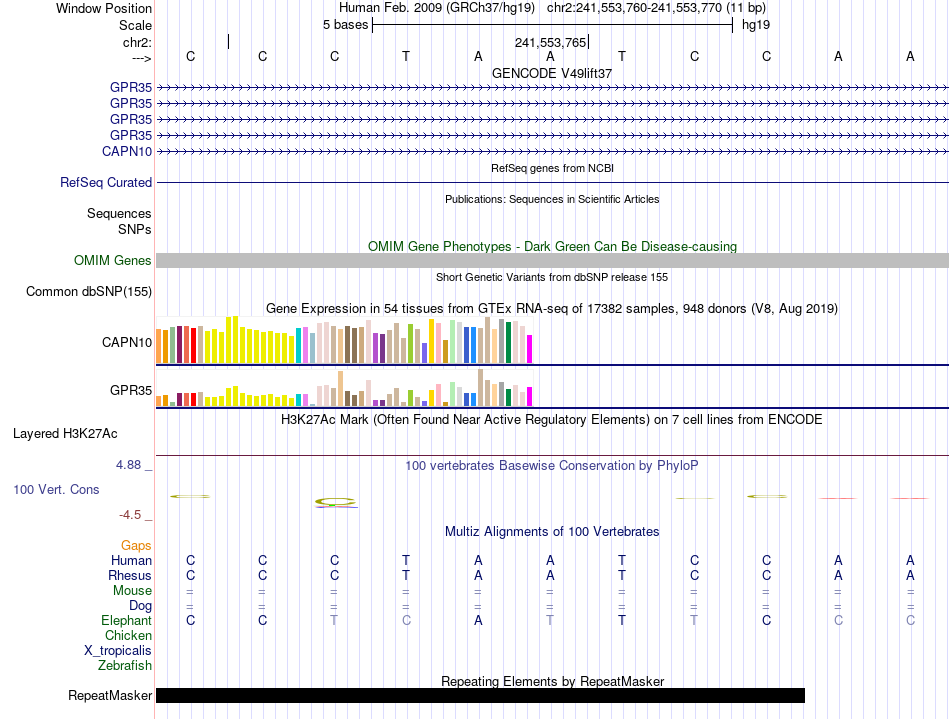Viewport: 950px width, 719px height.
Task: Click the Dog alignment row label
Action: click(140, 606)
